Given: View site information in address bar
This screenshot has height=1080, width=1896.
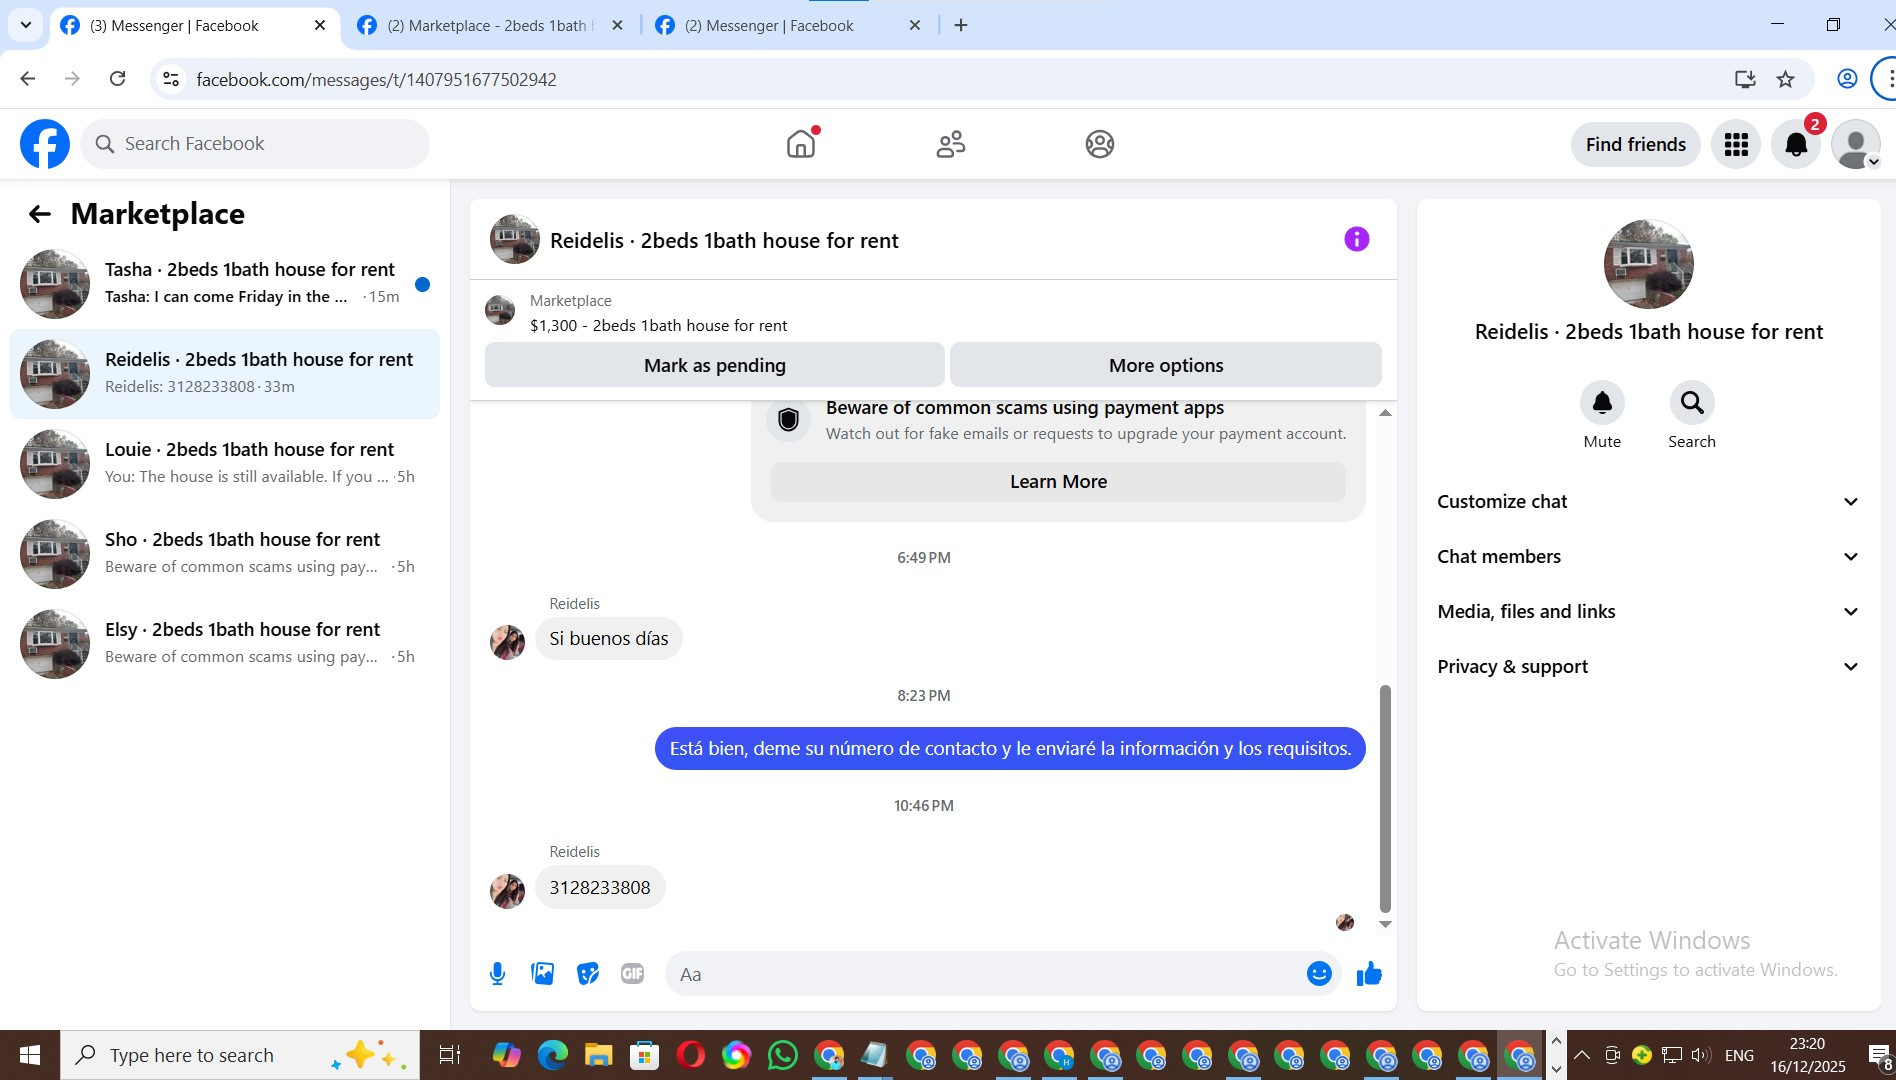Looking at the screenshot, I should (x=171, y=79).
